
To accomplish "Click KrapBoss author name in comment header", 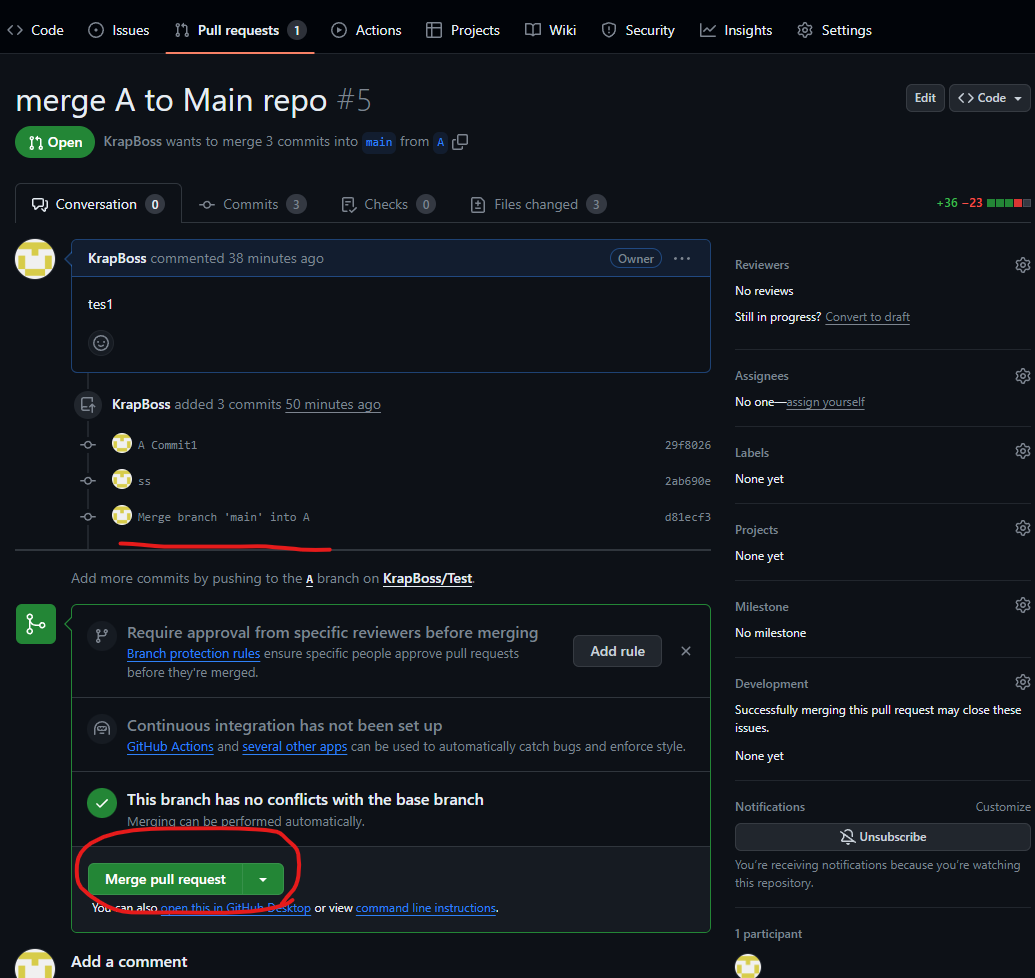I will [117, 259].
